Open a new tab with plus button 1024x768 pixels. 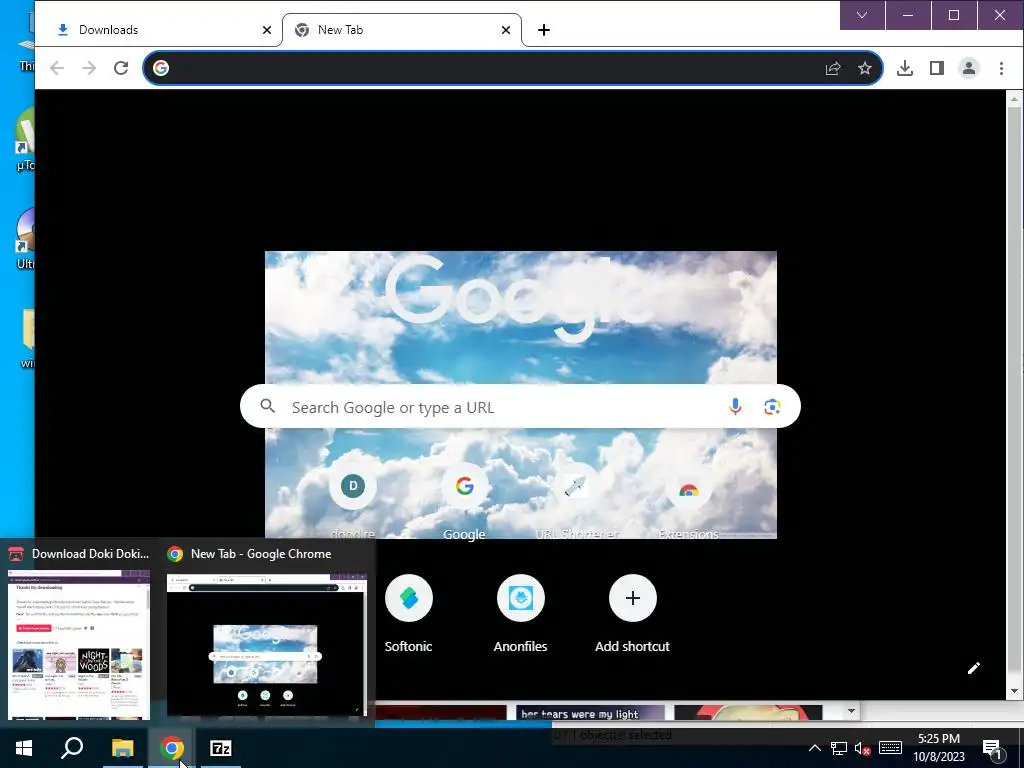543,30
